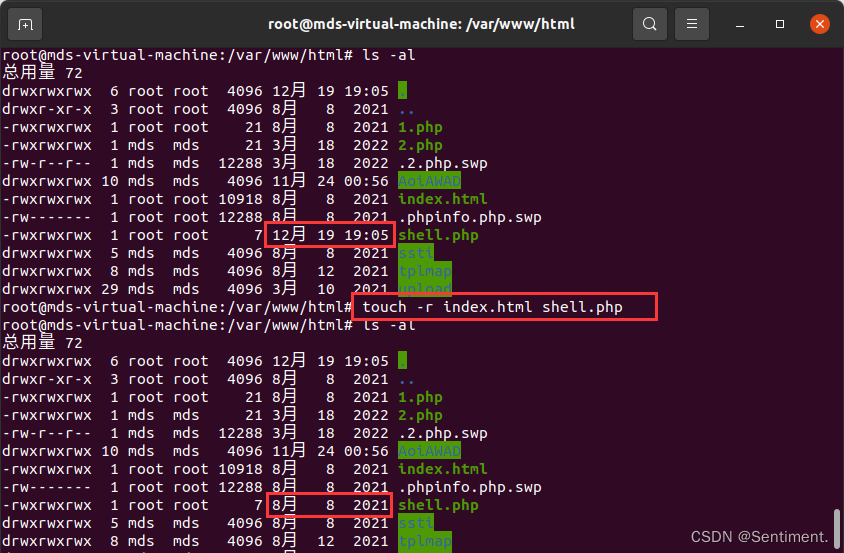Click .2.php.swp in the lower listing
This screenshot has height=553, width=844.
[443, 433]
